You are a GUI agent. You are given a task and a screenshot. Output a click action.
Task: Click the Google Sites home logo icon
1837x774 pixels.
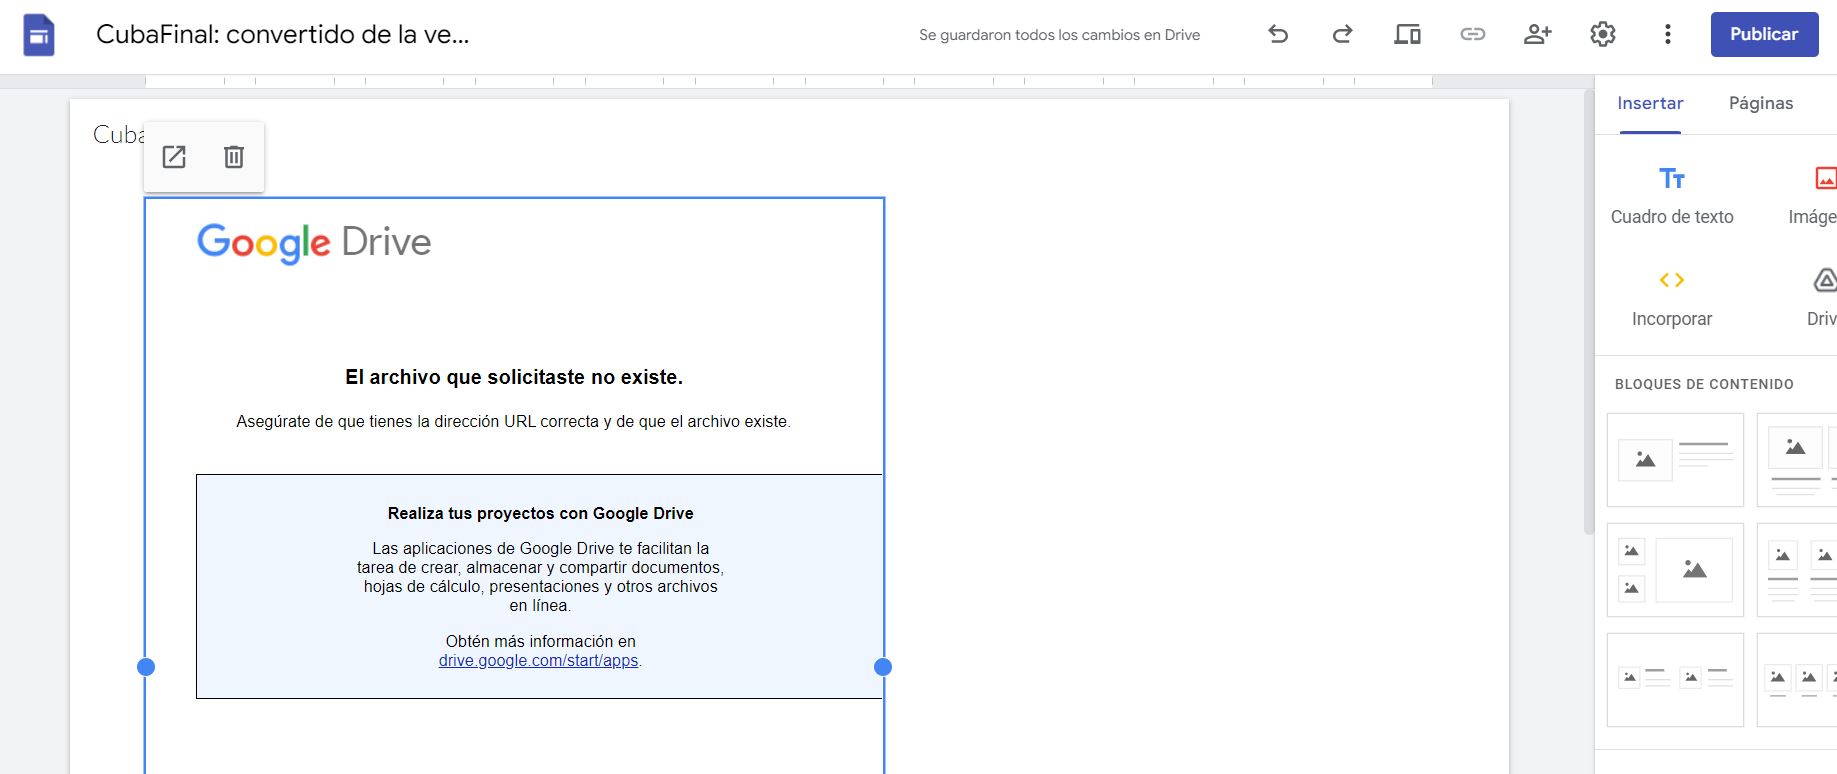(39, 36)
